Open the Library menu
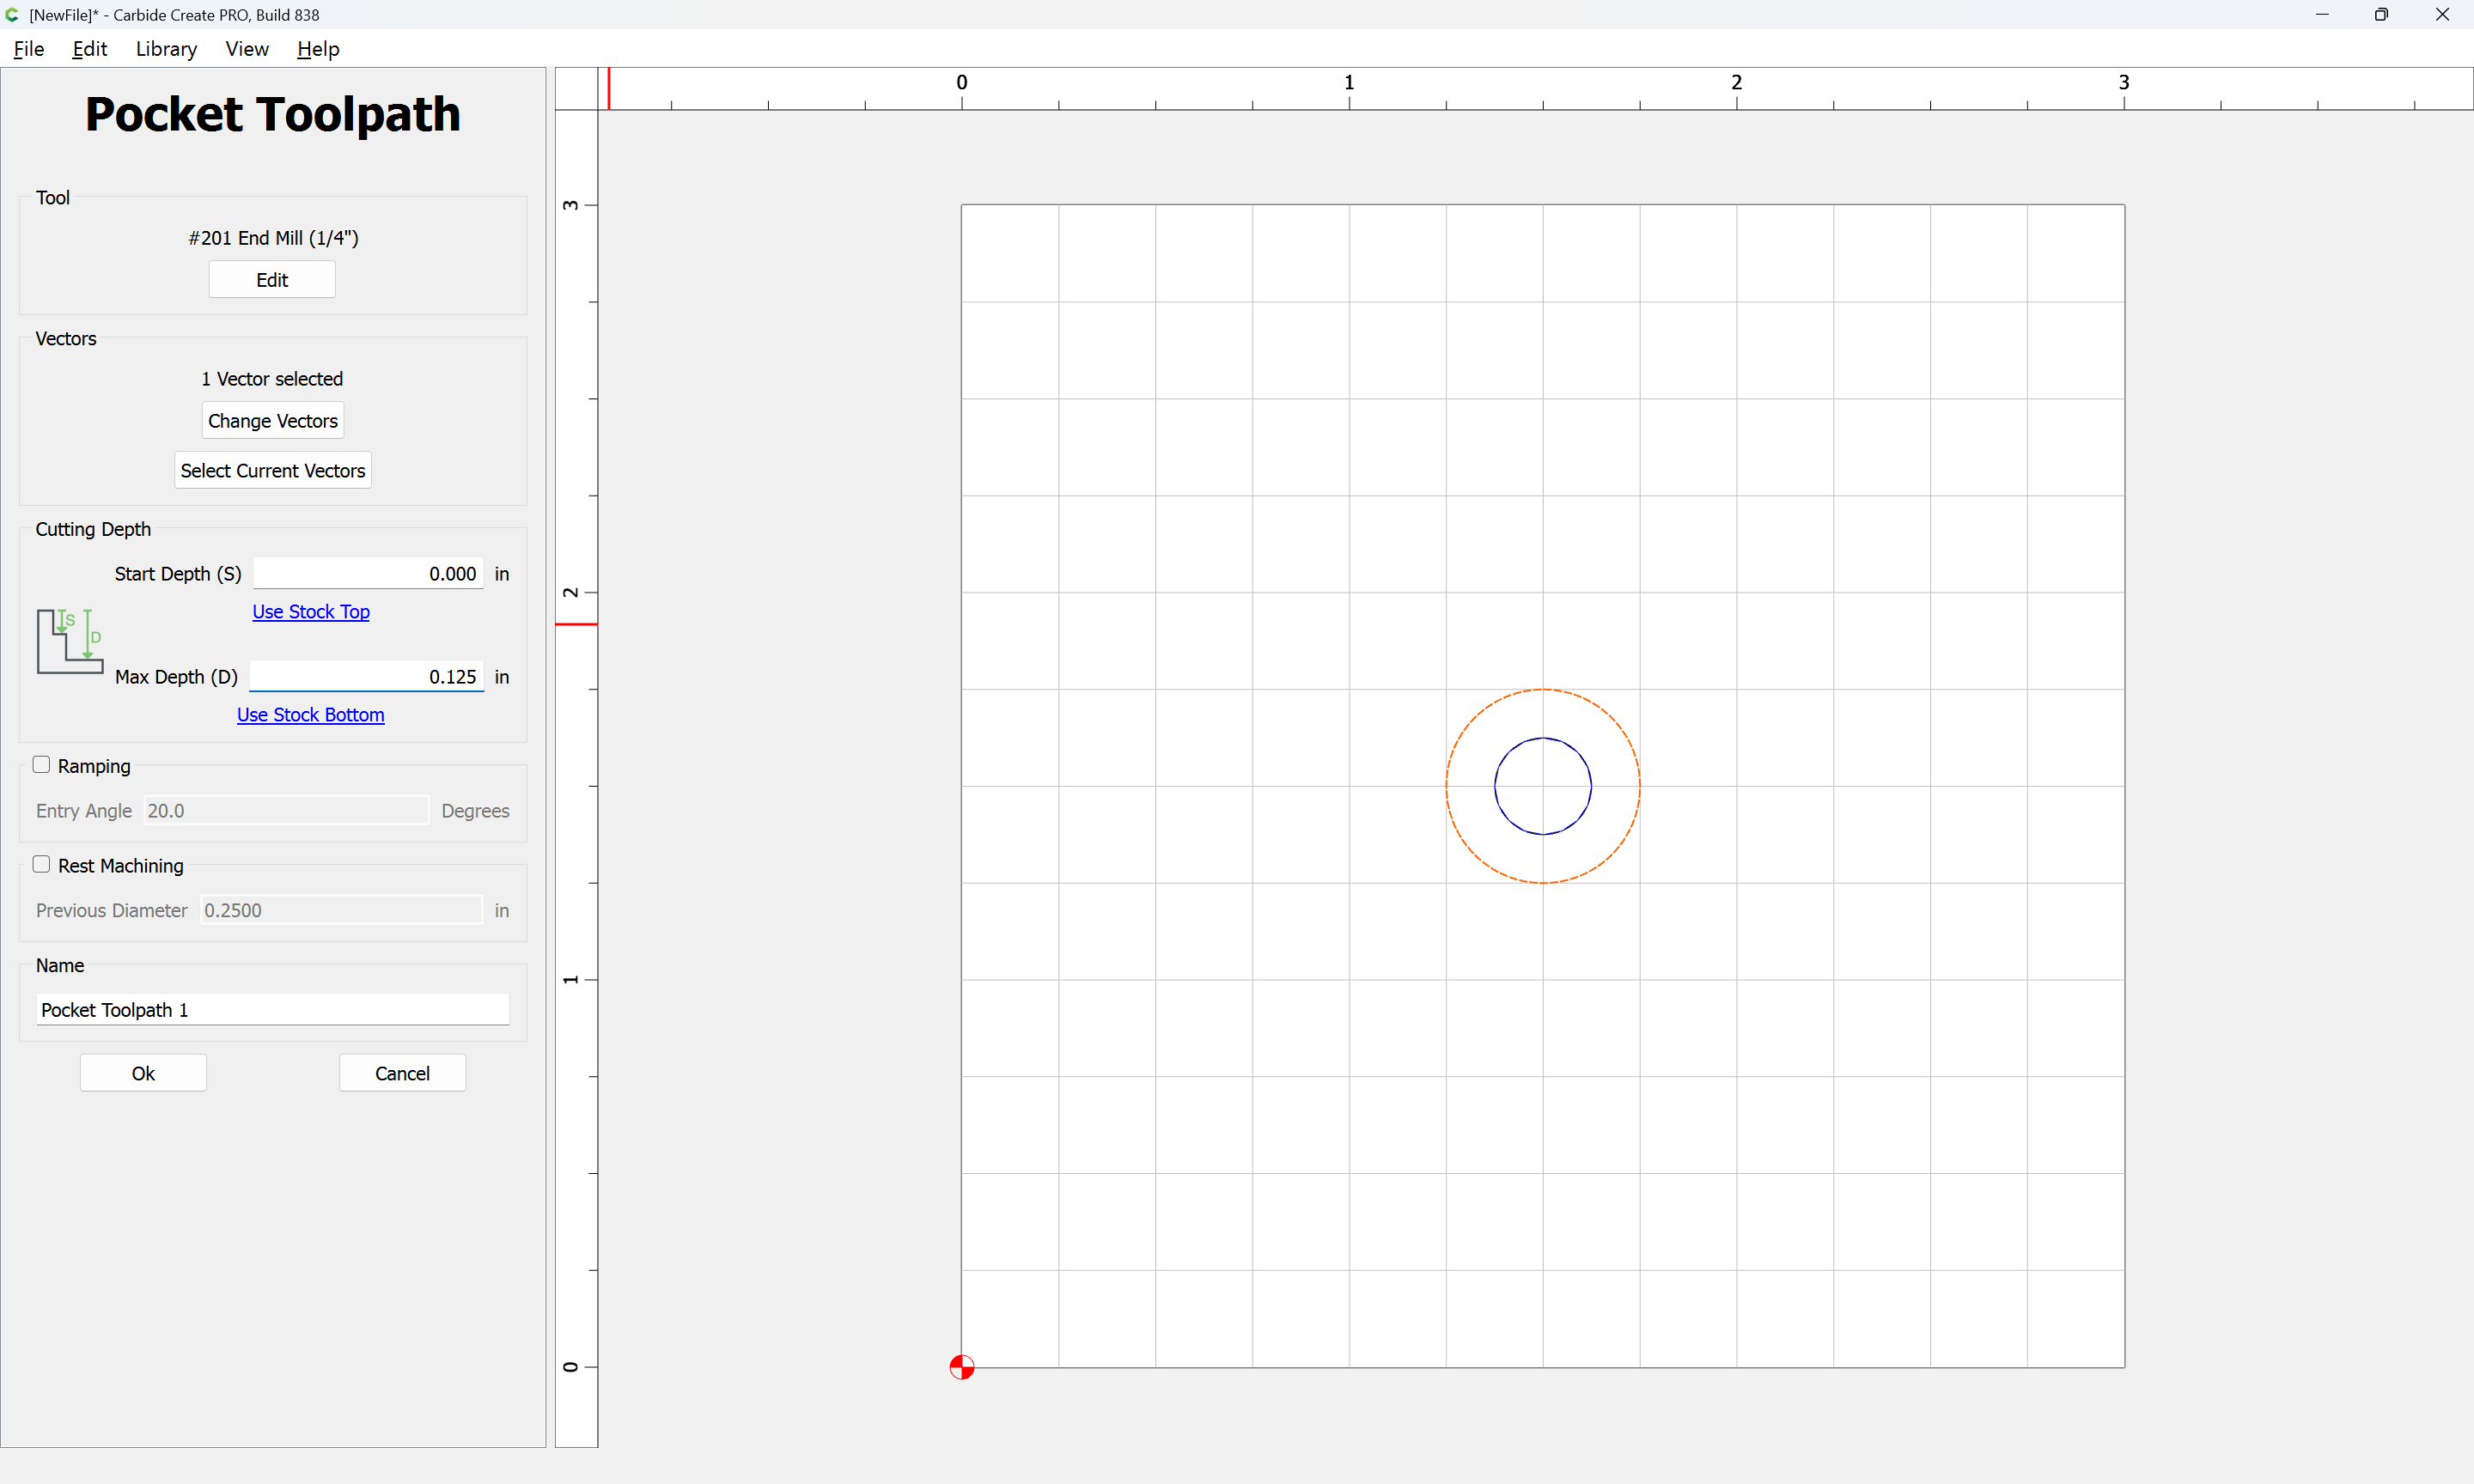 click(x=166, y=49)
